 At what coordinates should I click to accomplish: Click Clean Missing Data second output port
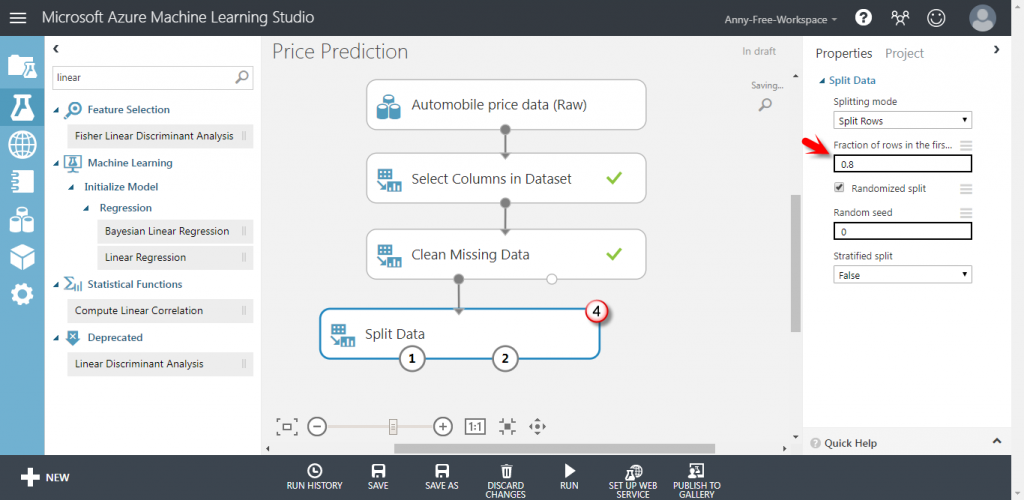tap(552, 279)
